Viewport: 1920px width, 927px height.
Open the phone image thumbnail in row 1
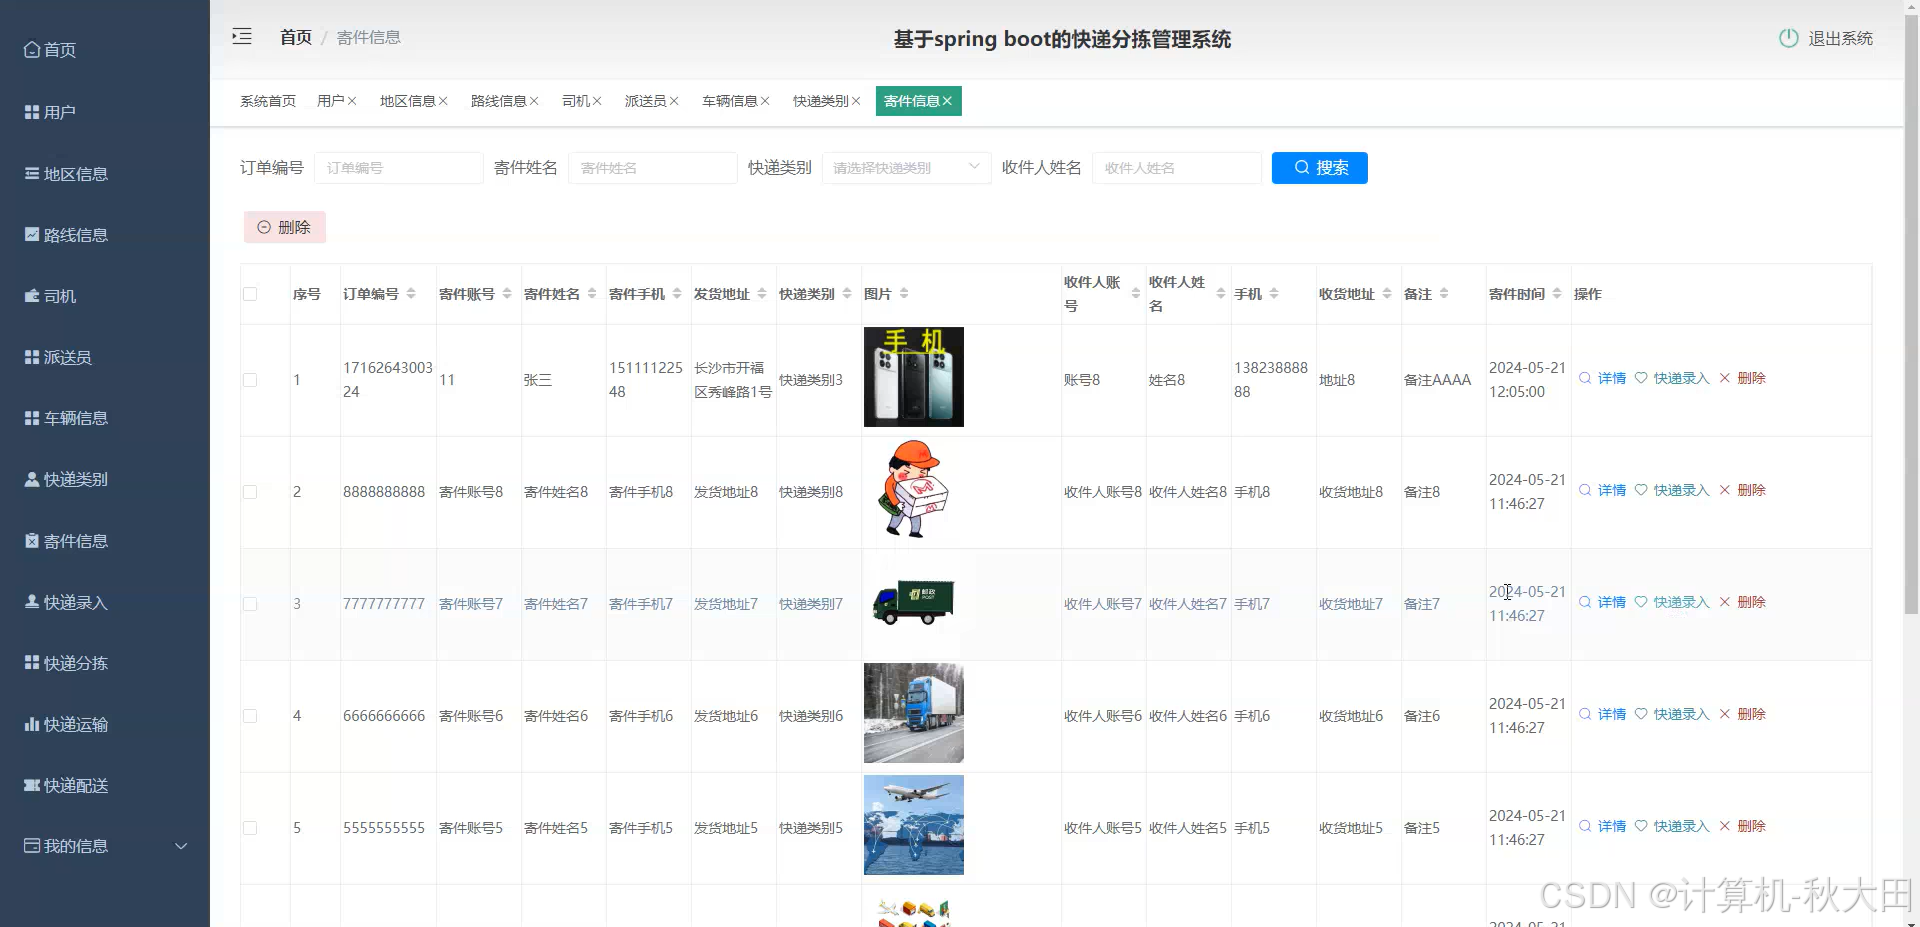click(914, 377)
